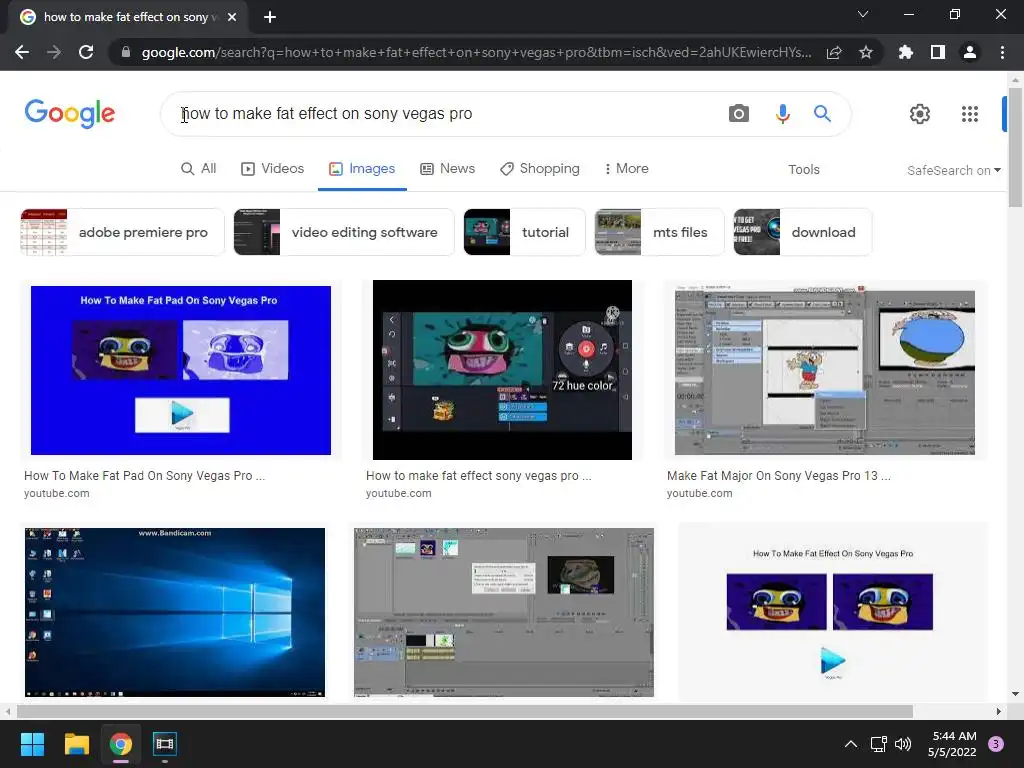Image resolution: width=1024 pixels, height=768 pixels.
Task: Start voice search with microphone
Action: [782, 114]
